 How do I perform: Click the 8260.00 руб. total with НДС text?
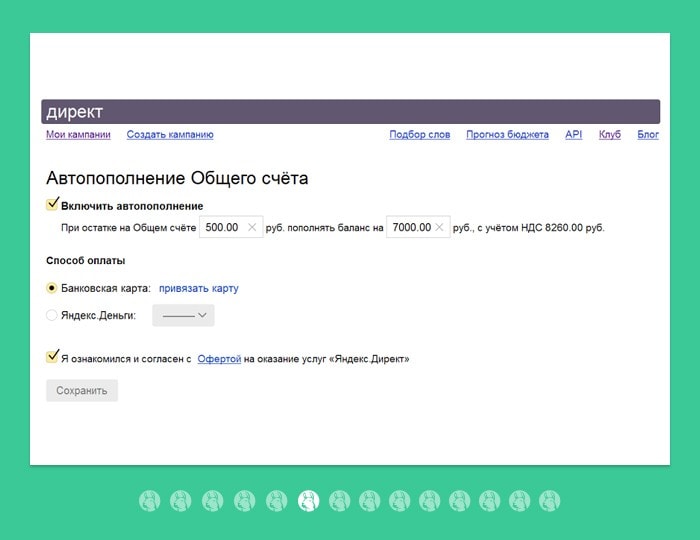[x=574, y=228]
